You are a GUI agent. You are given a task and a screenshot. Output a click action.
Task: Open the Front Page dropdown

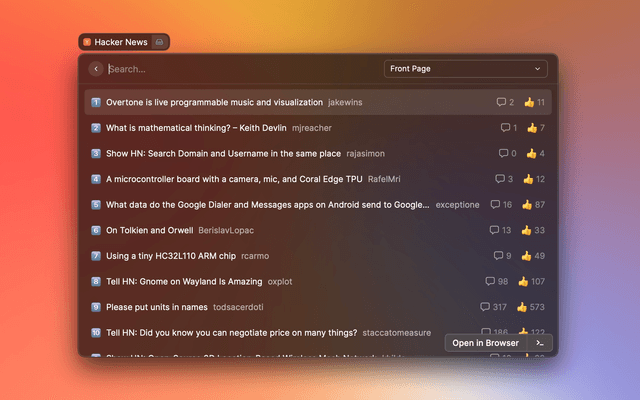tap(465, 69)
